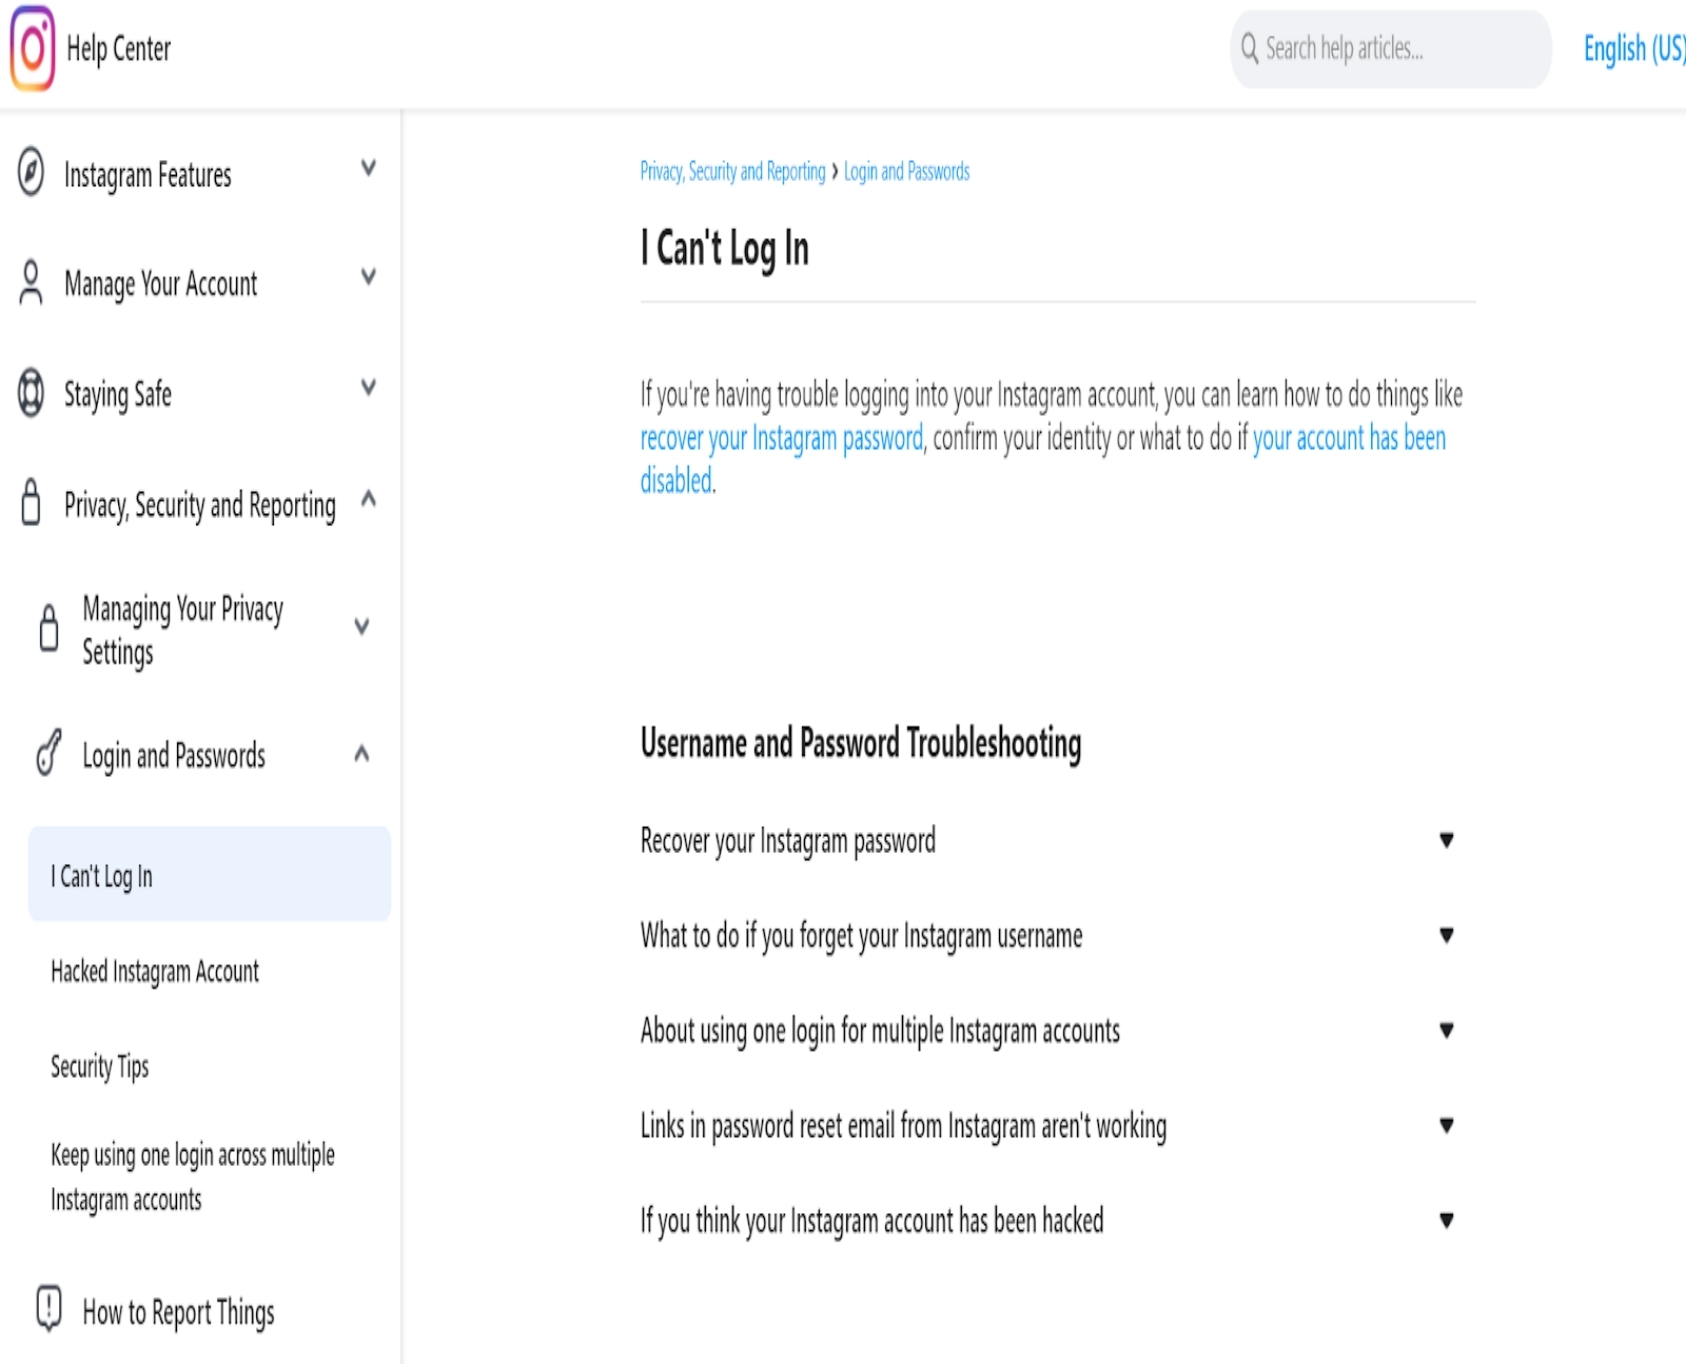Click the report icon beside How to Report Things

coord(48,1308)
